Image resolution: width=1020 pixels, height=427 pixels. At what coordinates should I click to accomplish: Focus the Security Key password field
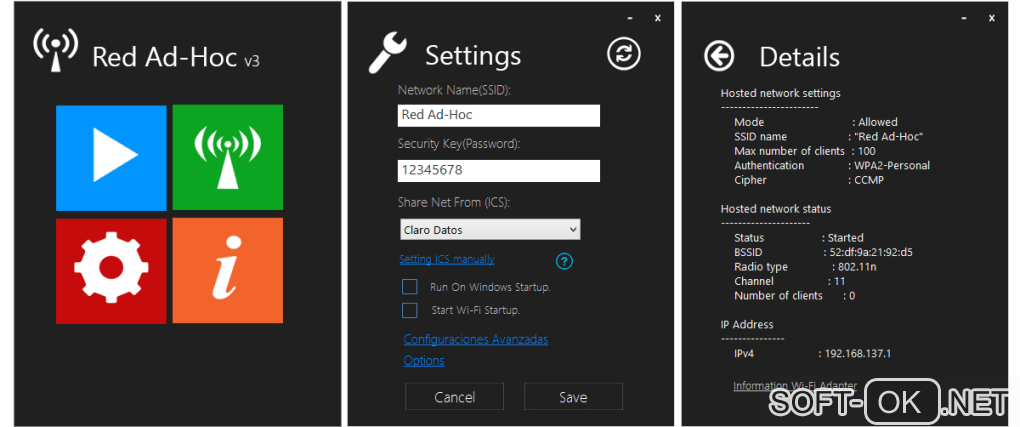click(498, 170)
